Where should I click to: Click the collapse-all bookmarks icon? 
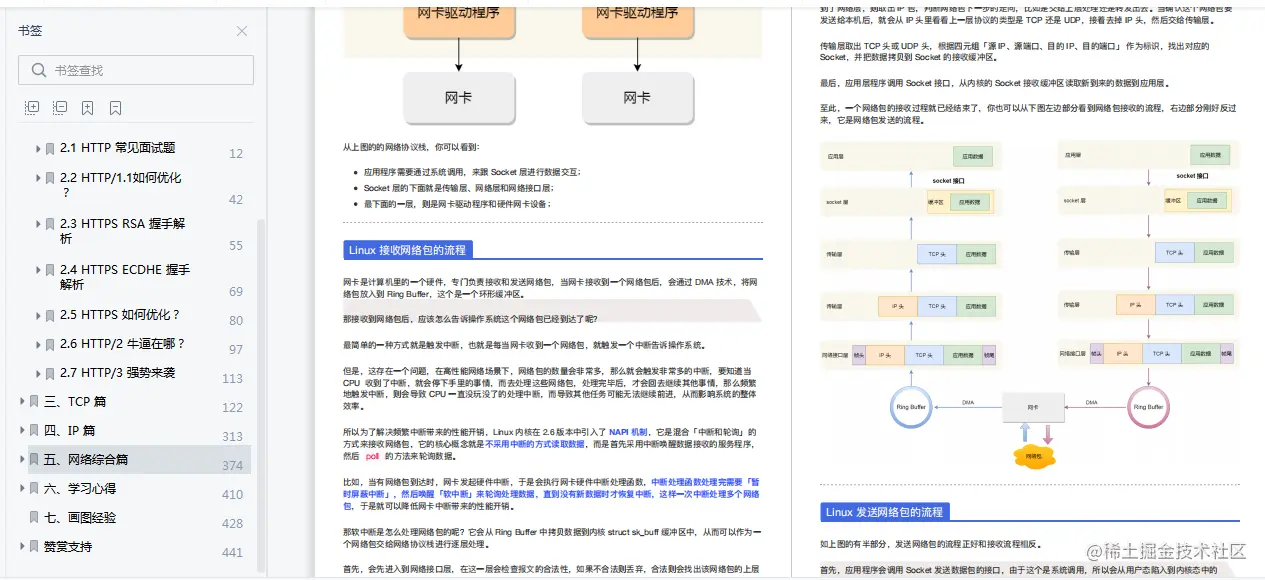pos(62,107)
